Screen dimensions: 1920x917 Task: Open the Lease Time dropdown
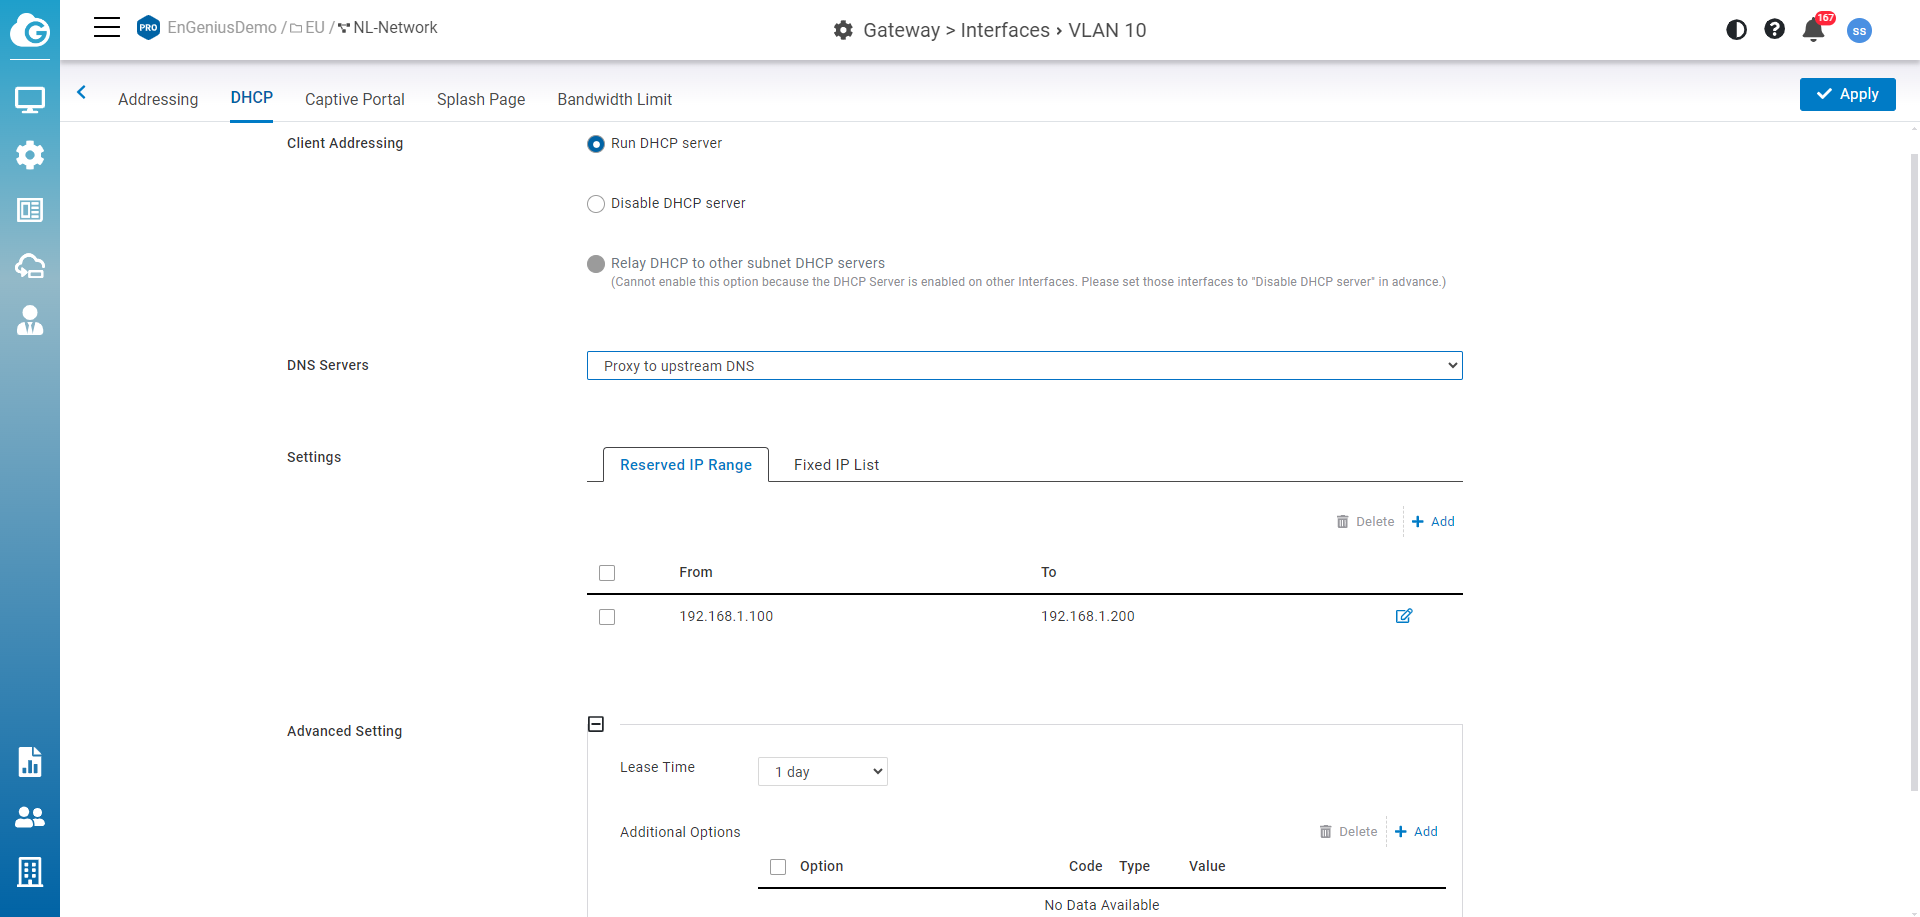tap(822, 772)
